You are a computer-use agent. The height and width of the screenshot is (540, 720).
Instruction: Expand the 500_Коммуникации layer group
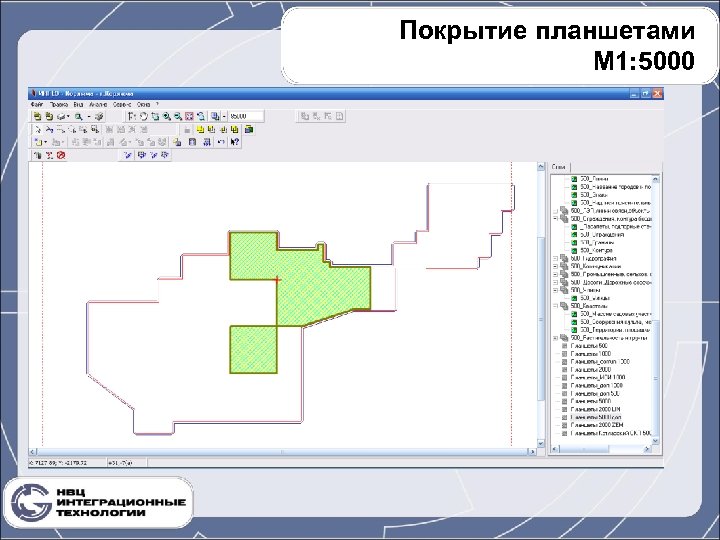[555, 266]
